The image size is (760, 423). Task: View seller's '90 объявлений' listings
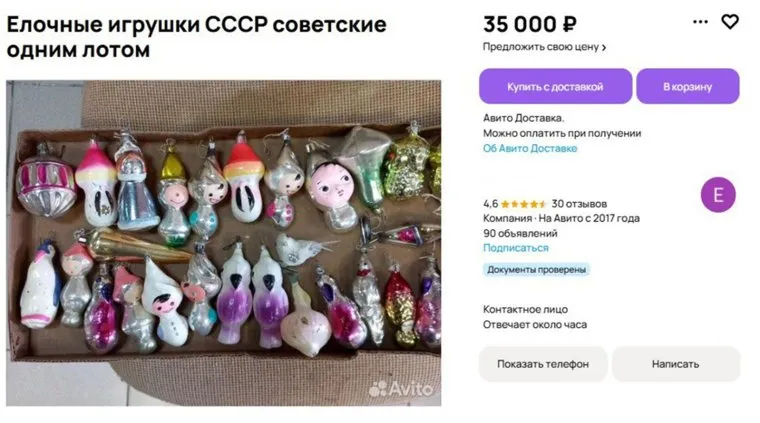click(x=520, y=233)
